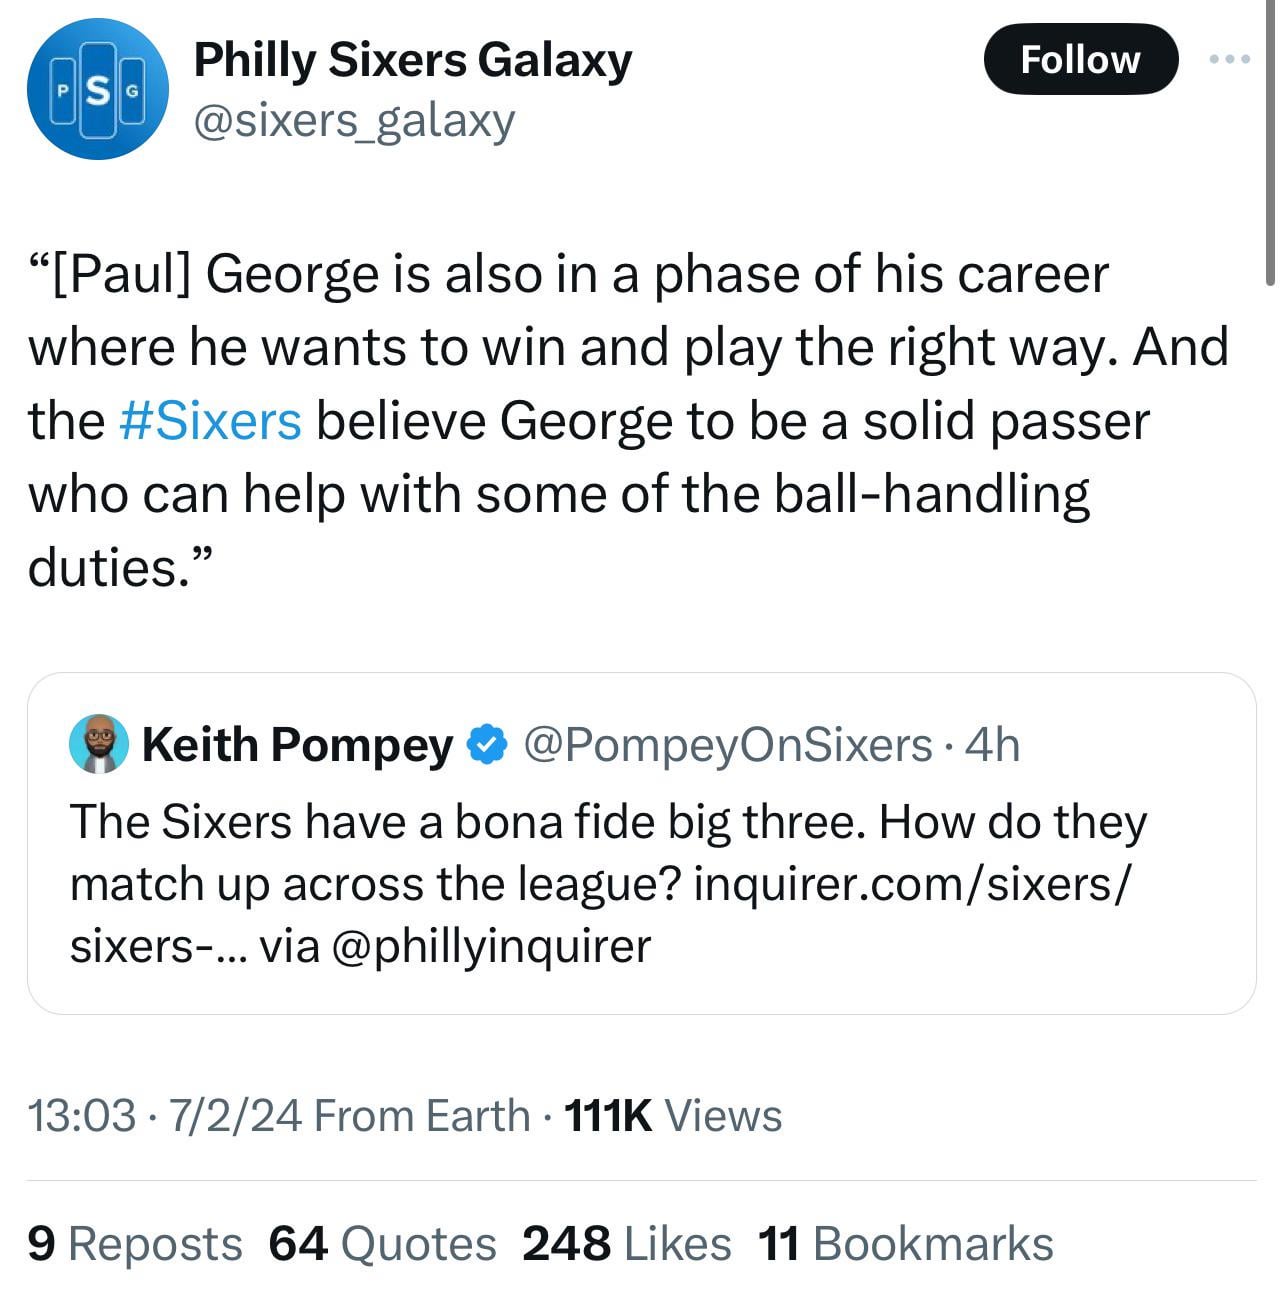Click the 13:03 · 7/2/24 timestamp
This screenshot has height=1304, width=1284.
(165, 1116)
